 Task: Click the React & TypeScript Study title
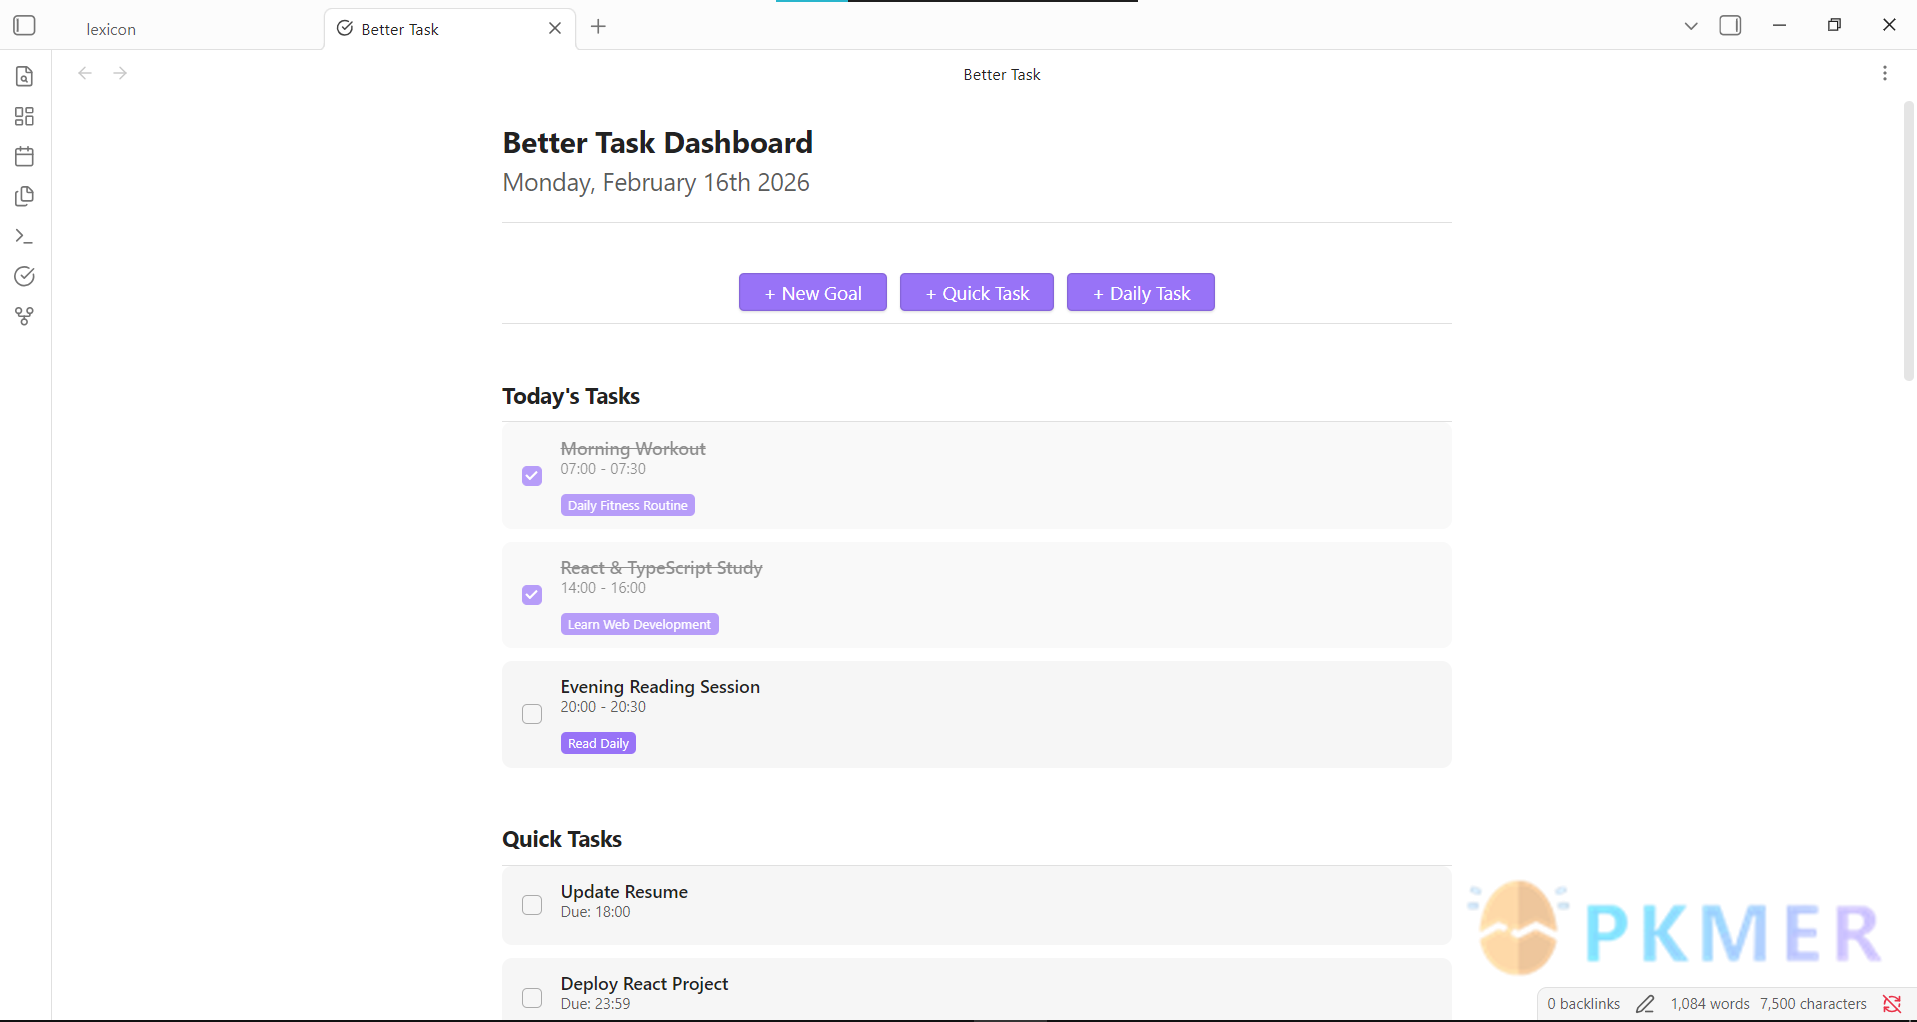pos(661,567)
